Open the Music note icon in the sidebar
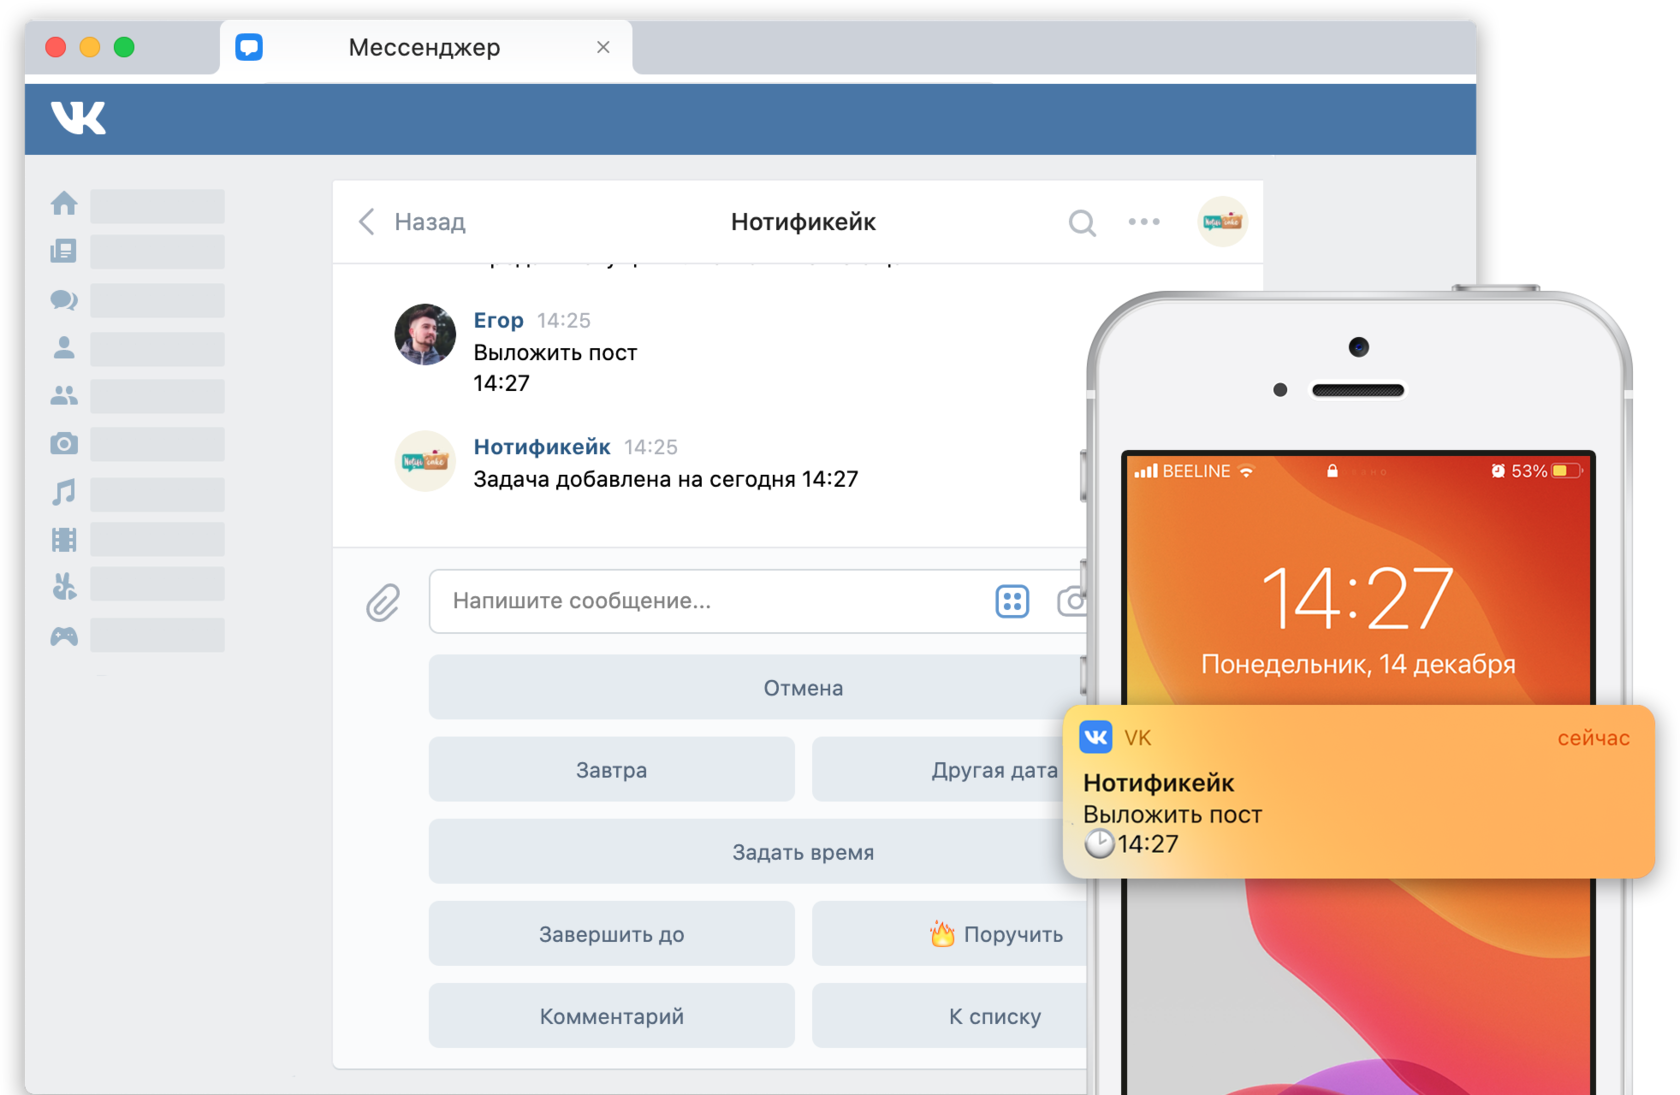This screenshot has height=1095, width=1680. point(64,492)
